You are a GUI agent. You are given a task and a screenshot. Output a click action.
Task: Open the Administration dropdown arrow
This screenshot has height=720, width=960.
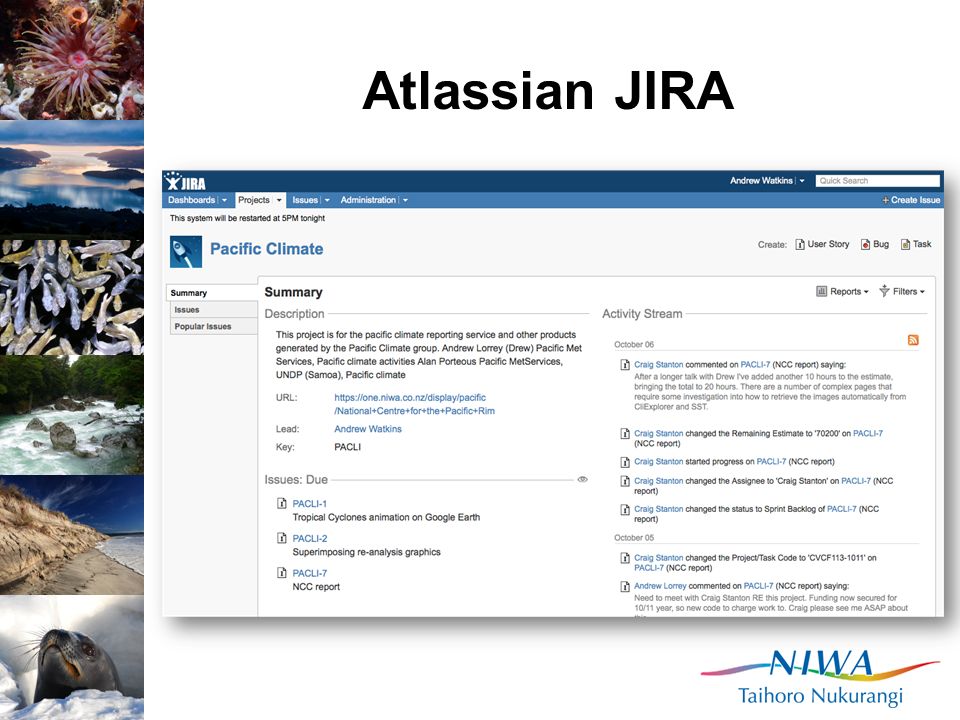[405, 200]
